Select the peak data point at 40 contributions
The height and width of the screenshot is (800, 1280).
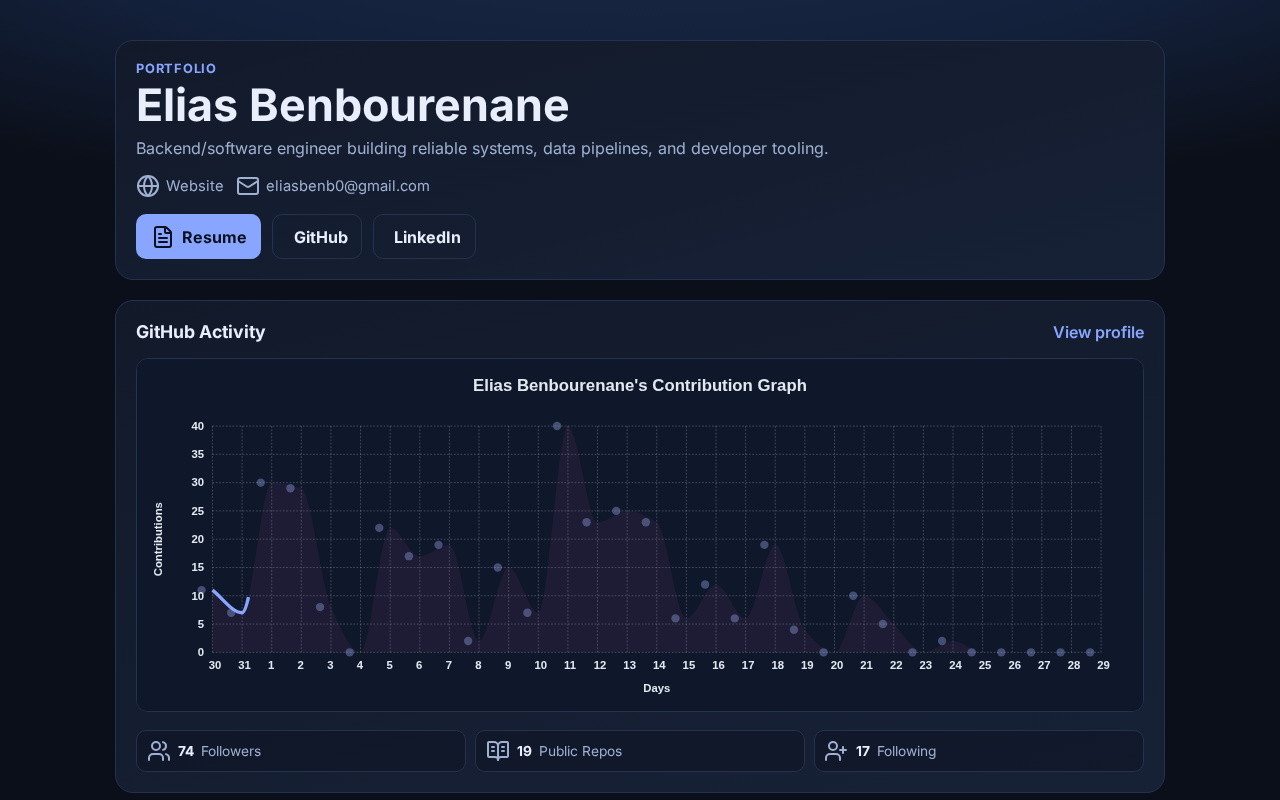pos(557,426)
